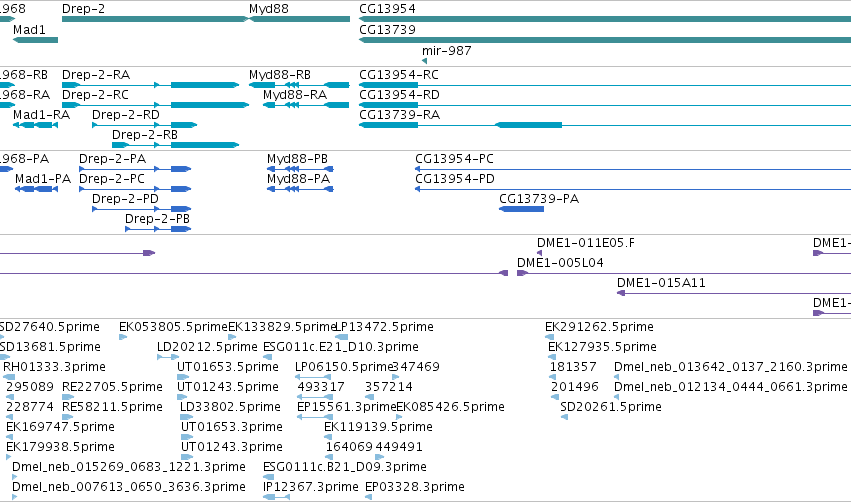Click the CG13954 gene span
Image resolution: width=851 pixels, height=502 pixels.
click(x=605, y=19)
